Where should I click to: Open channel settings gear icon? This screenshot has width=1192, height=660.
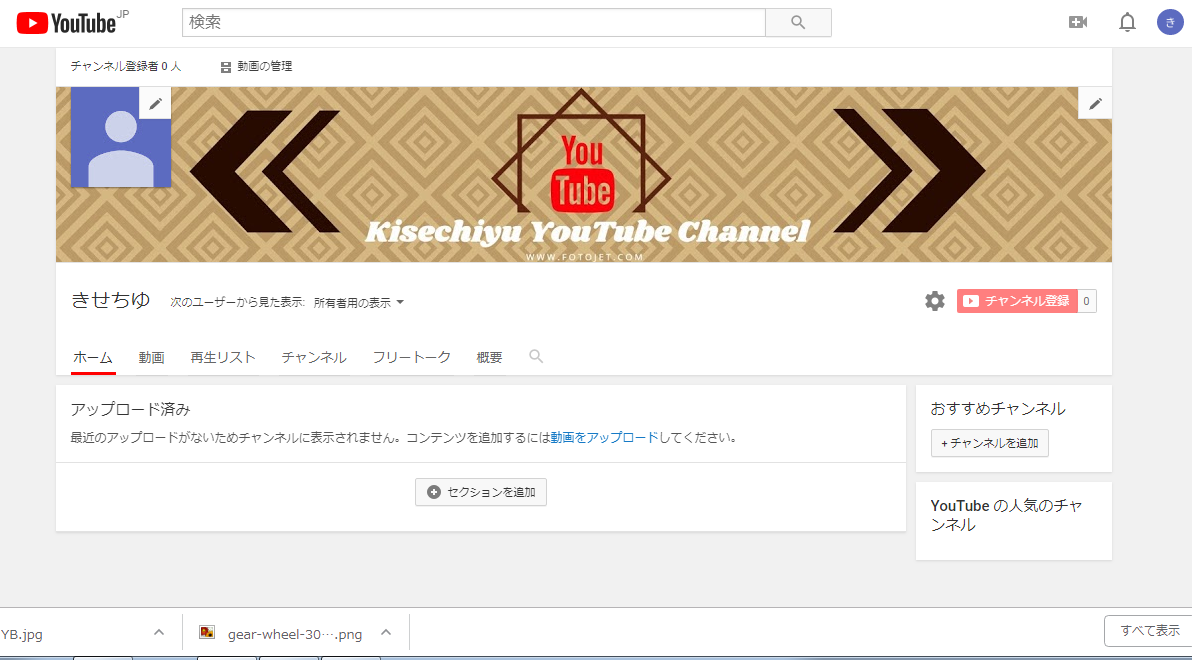click(934, 301)
